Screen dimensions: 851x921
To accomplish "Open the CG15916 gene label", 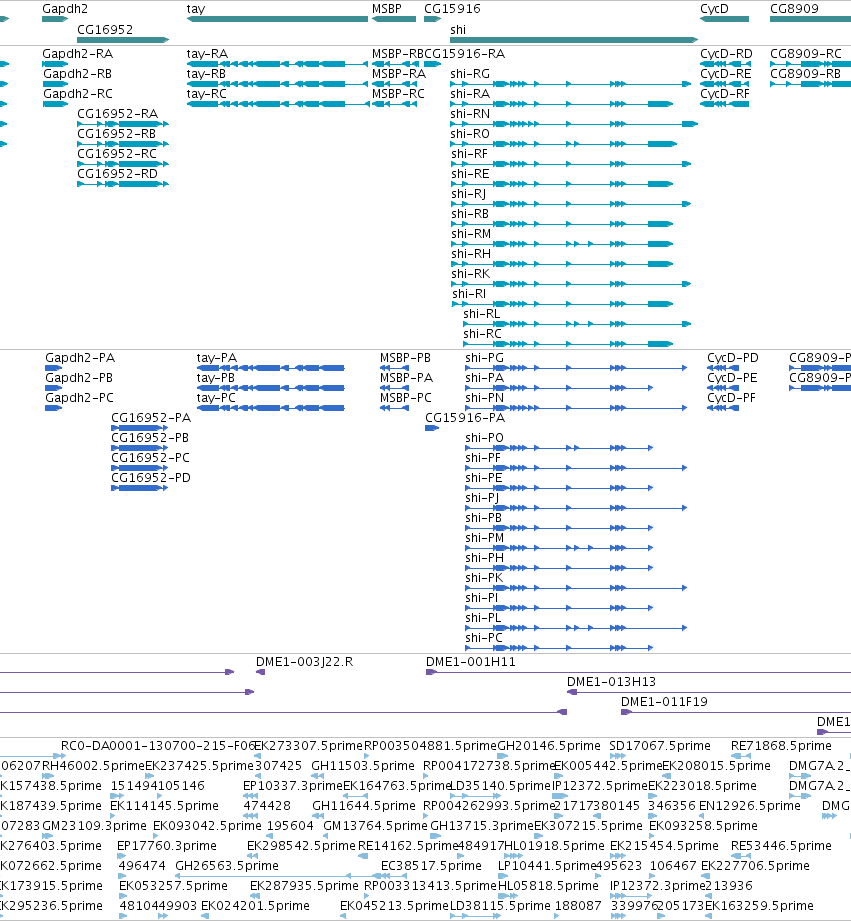I will [452, 9].
